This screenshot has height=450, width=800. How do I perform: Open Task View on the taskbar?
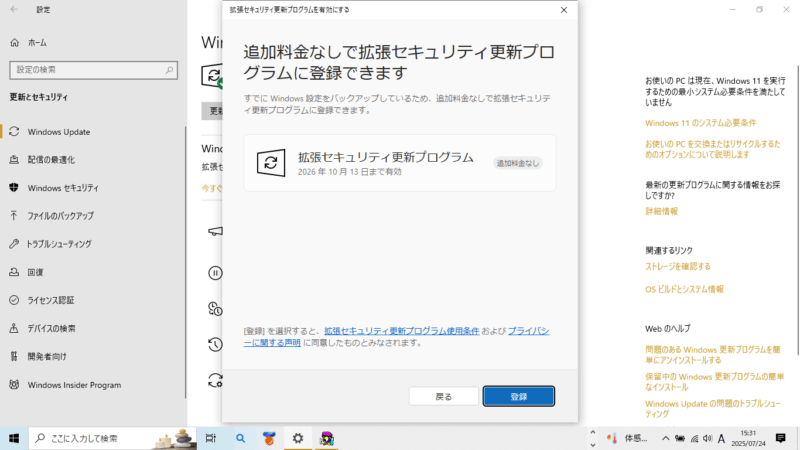coord(211,438)
